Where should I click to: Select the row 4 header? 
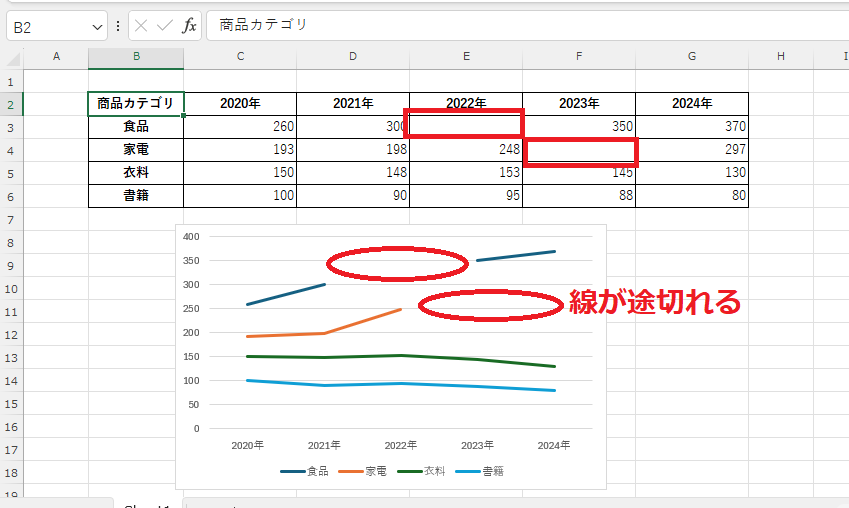click(11, 149)
